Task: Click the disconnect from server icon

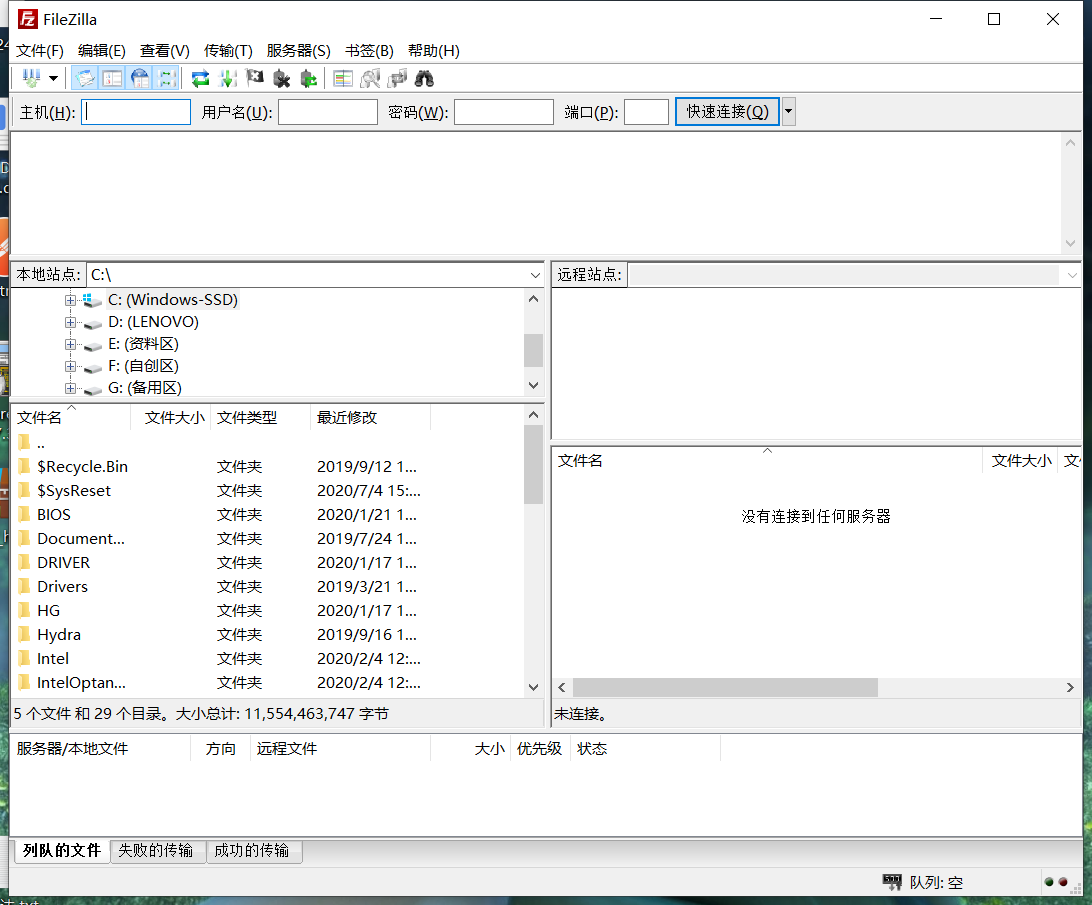Action: [281, 78]
